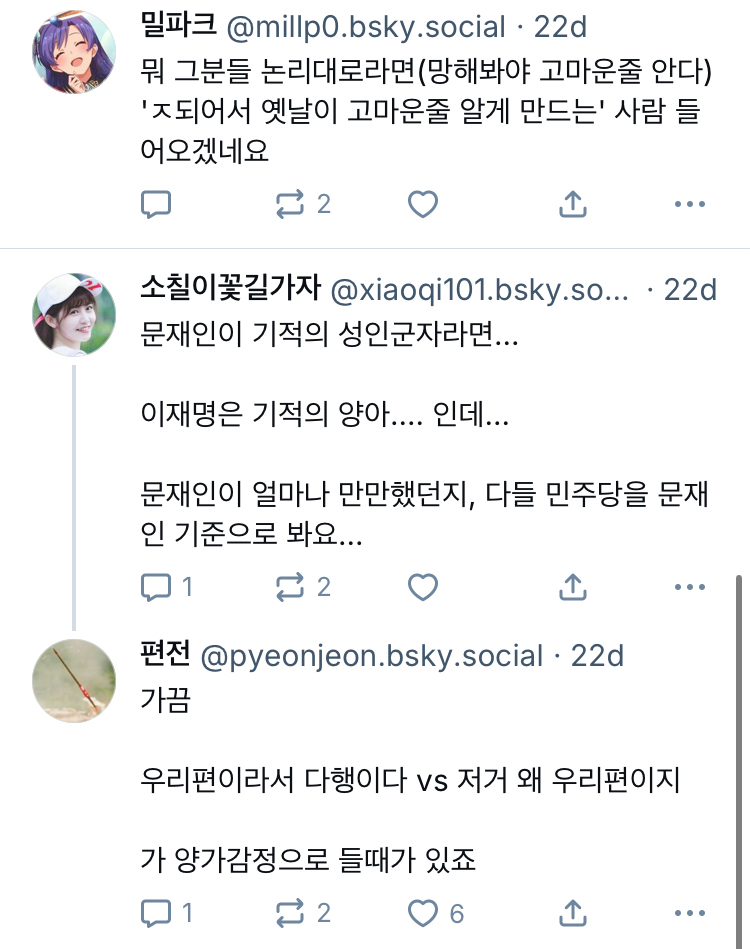
Task: Like the post by 밀파크
Action: coord(423,205)
